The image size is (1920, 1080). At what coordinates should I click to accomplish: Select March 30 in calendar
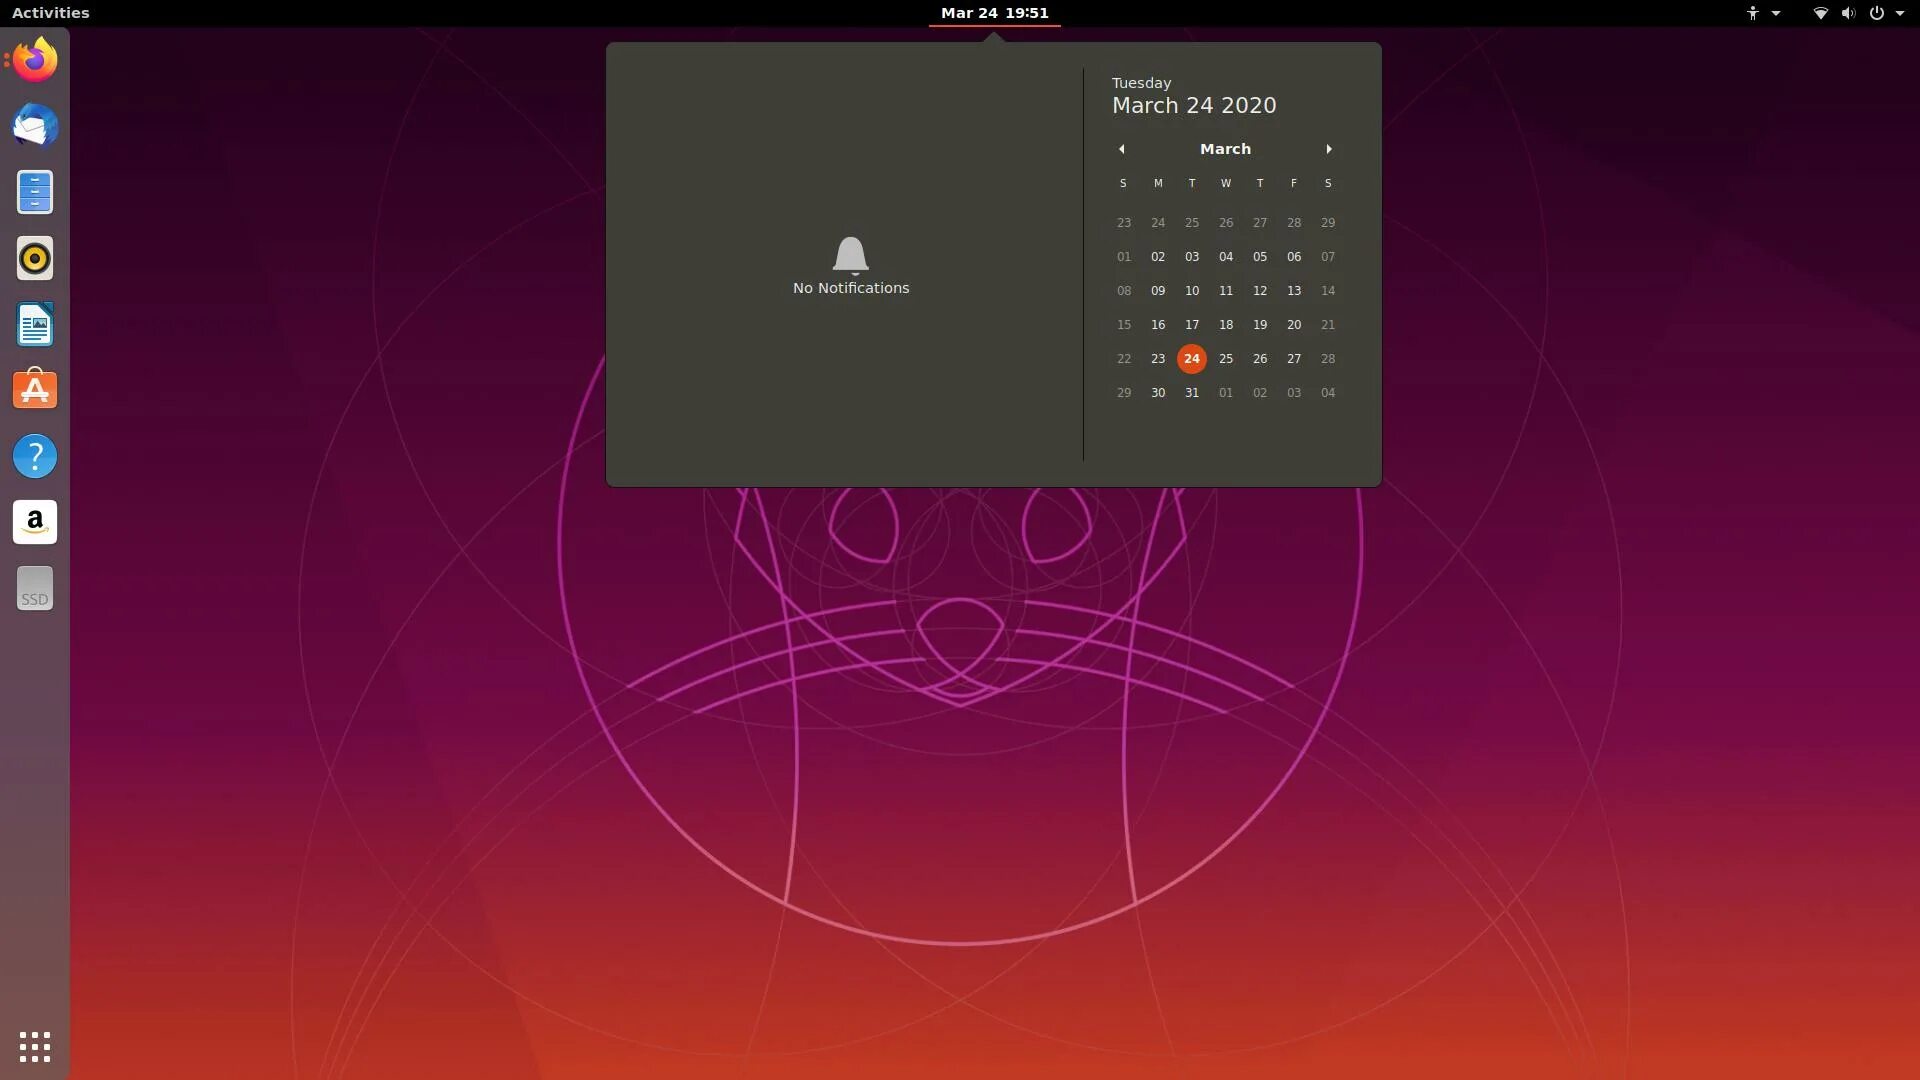[x=1157, y=392]
